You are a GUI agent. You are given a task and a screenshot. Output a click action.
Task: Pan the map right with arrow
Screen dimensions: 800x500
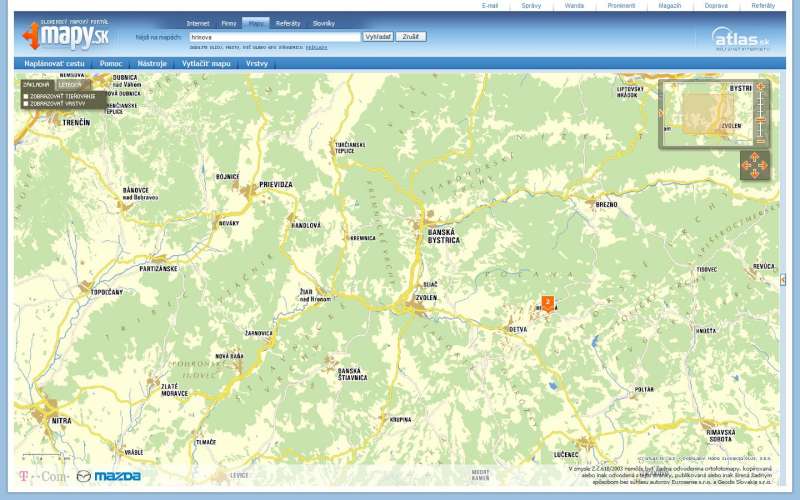763,165
